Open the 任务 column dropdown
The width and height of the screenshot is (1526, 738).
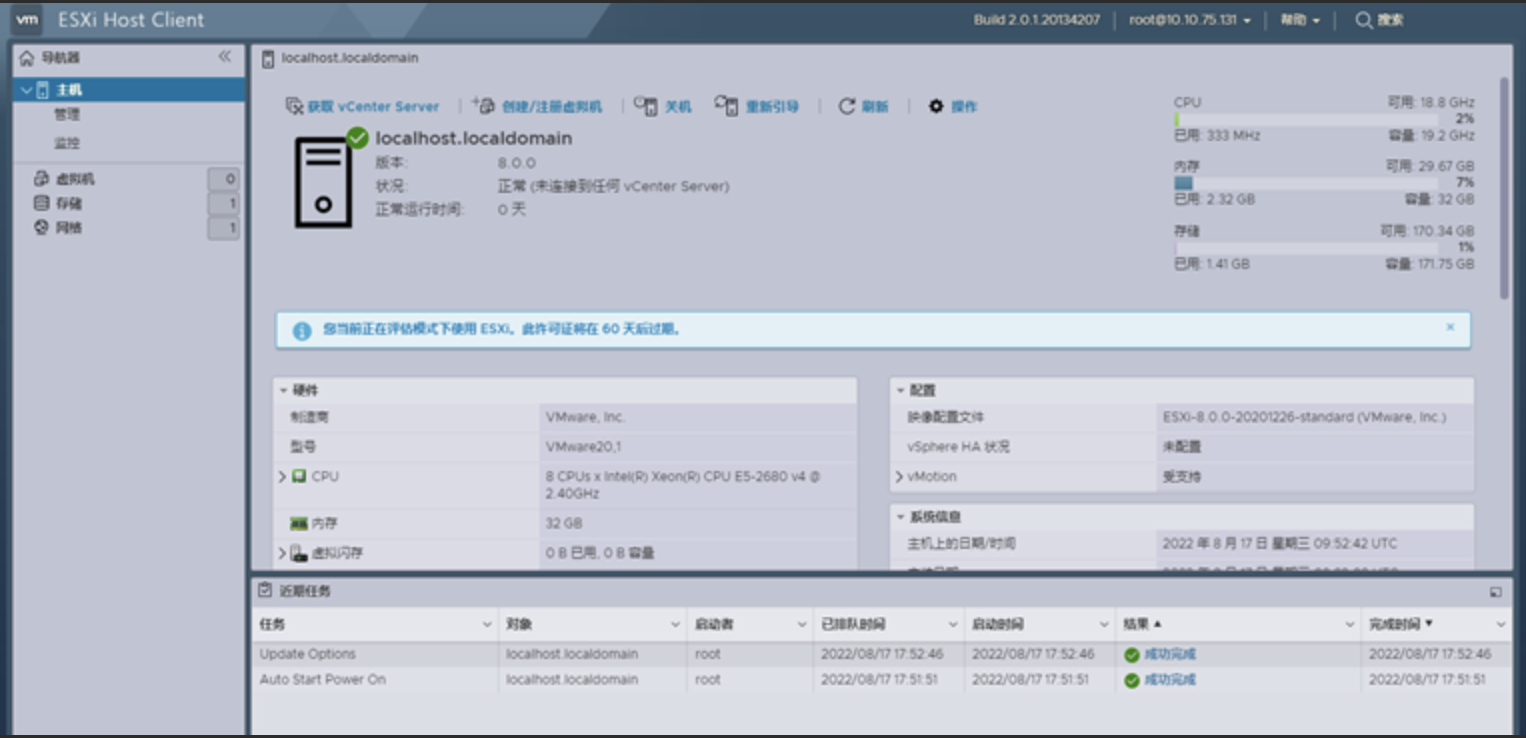[487, 624]
